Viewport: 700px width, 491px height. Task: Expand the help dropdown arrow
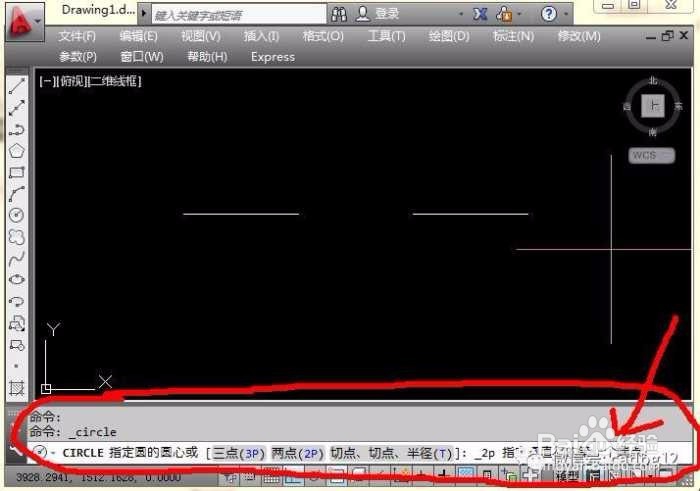pyautogui.click(x=566, y=14)
